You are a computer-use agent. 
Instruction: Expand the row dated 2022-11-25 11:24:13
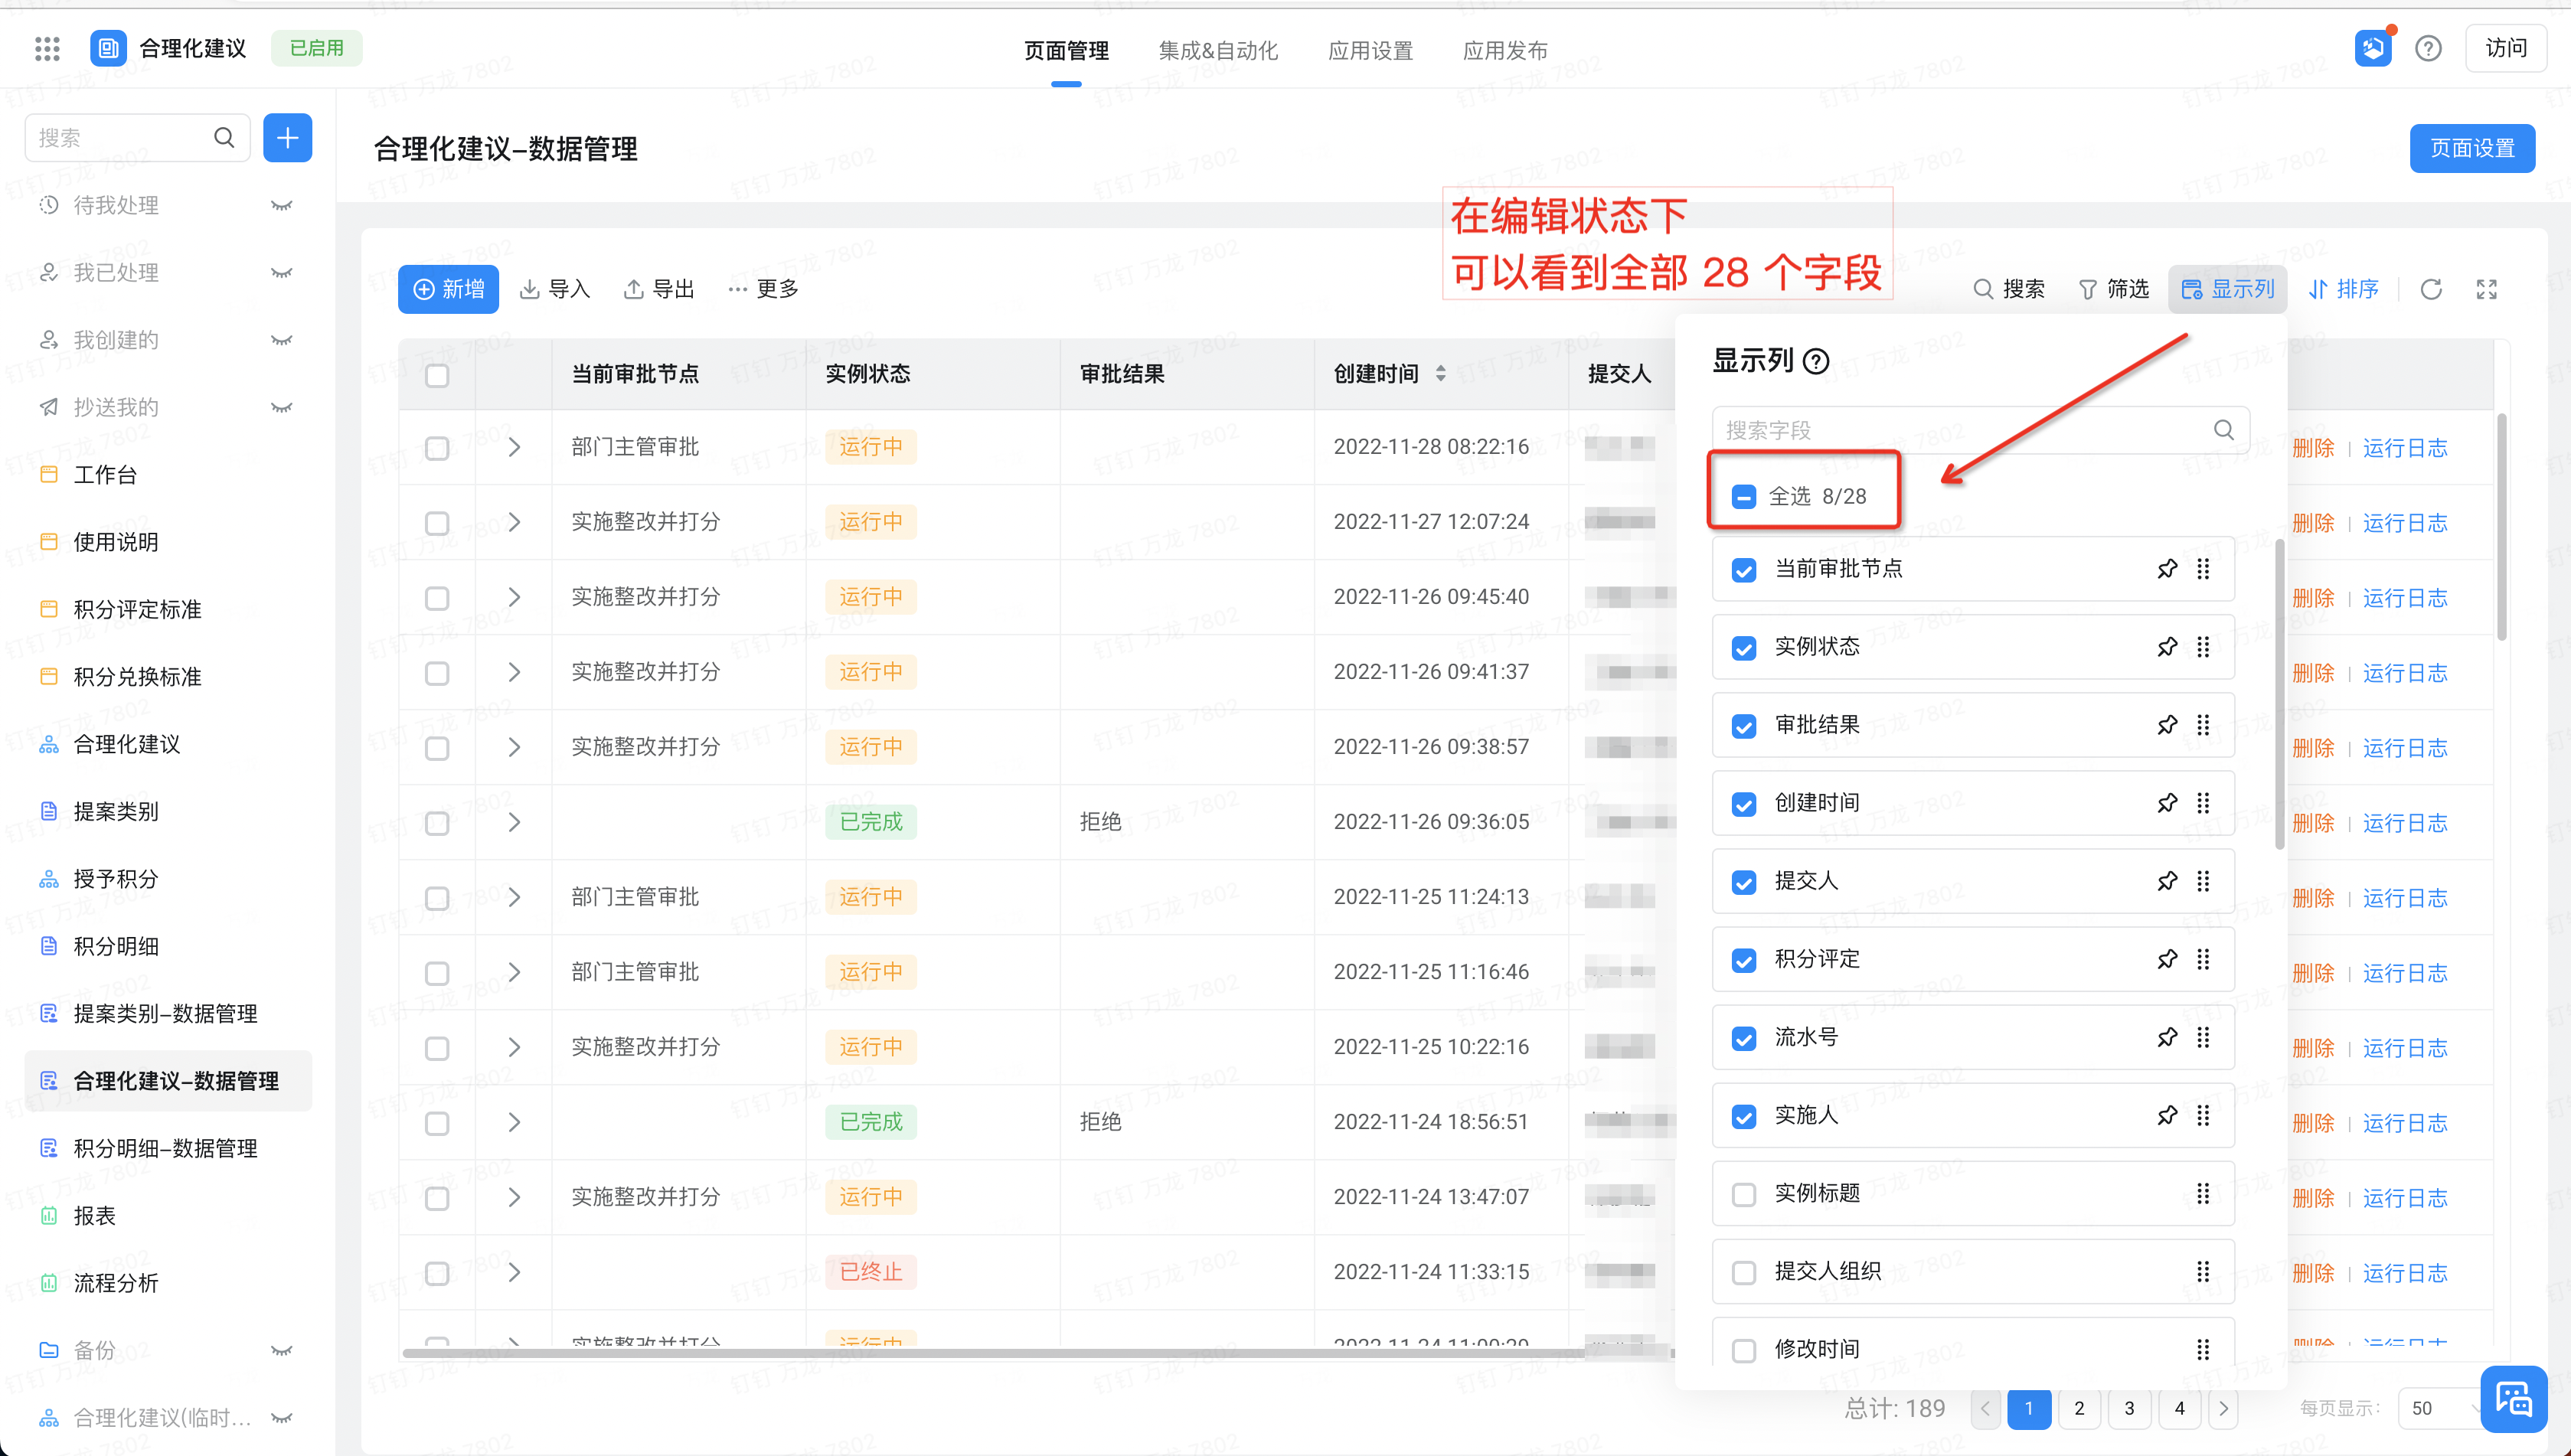click(514, 897)
